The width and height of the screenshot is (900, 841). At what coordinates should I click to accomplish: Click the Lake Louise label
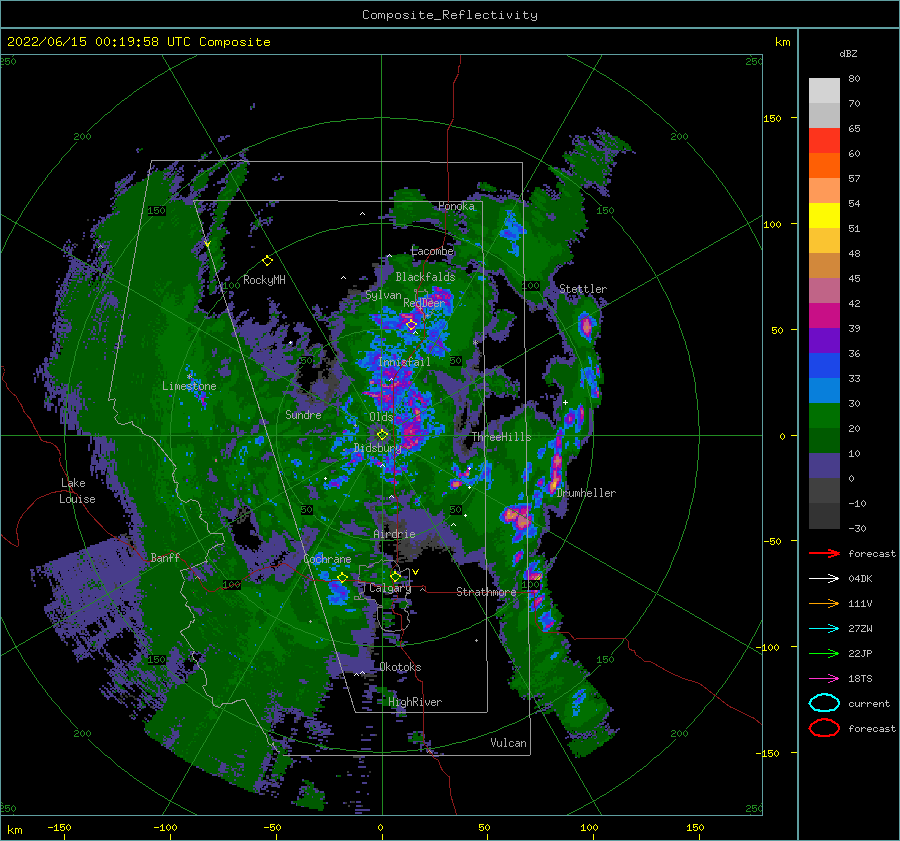coord(77,491)
